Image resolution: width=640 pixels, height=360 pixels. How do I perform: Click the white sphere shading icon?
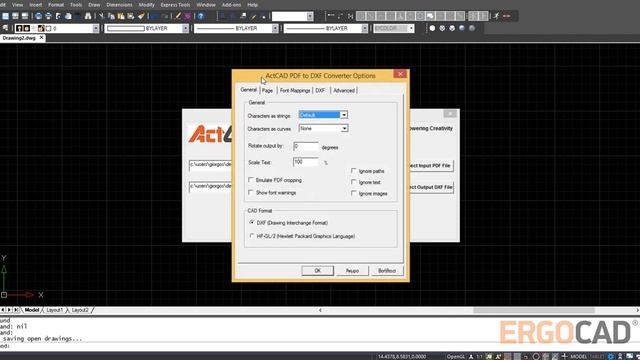tap(432, 28)
